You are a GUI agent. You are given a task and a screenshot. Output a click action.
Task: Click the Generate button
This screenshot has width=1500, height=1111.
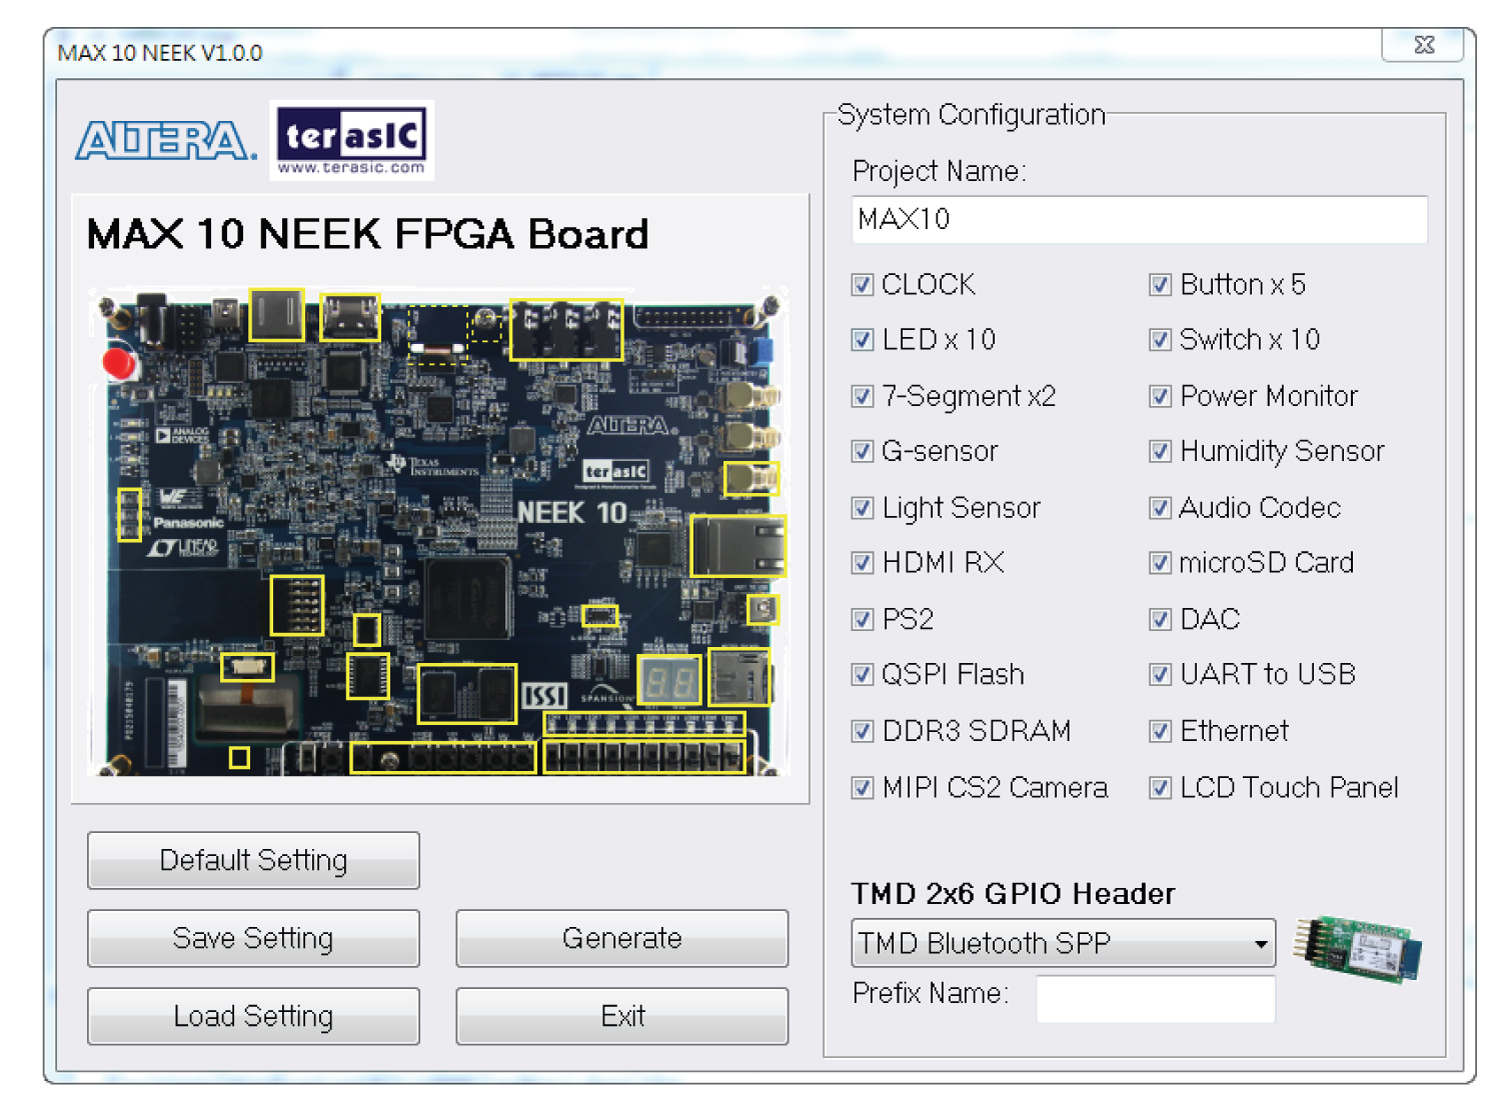[x=622, y=938]
